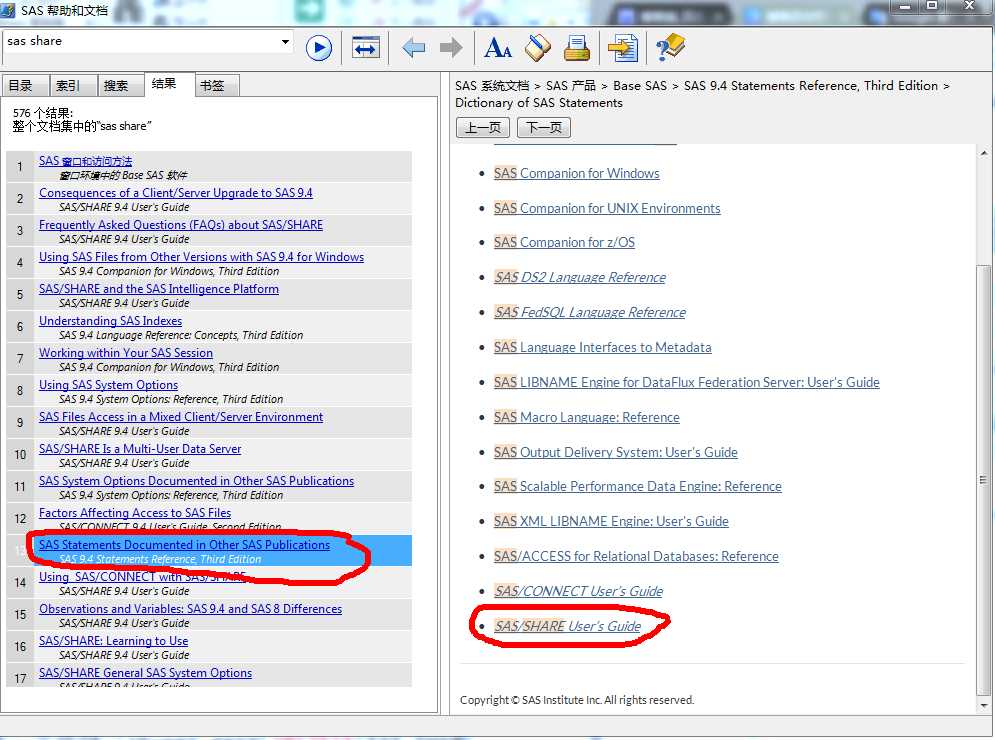Open 'Working within Your SAS Session' result

point(126,353)
